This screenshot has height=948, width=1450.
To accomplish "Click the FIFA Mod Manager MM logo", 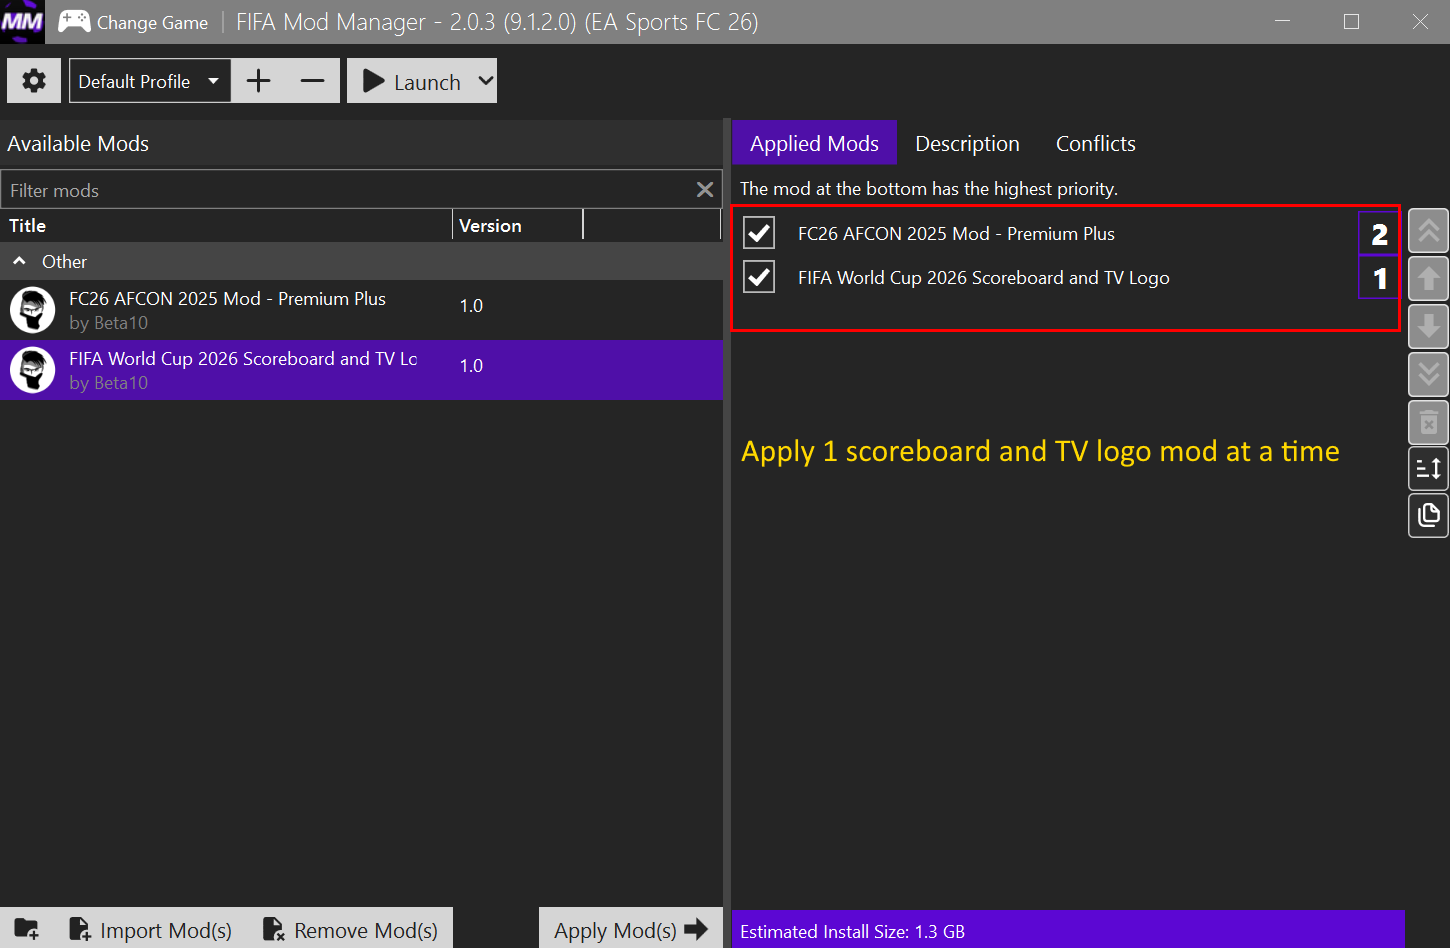I will click(22, 22).
